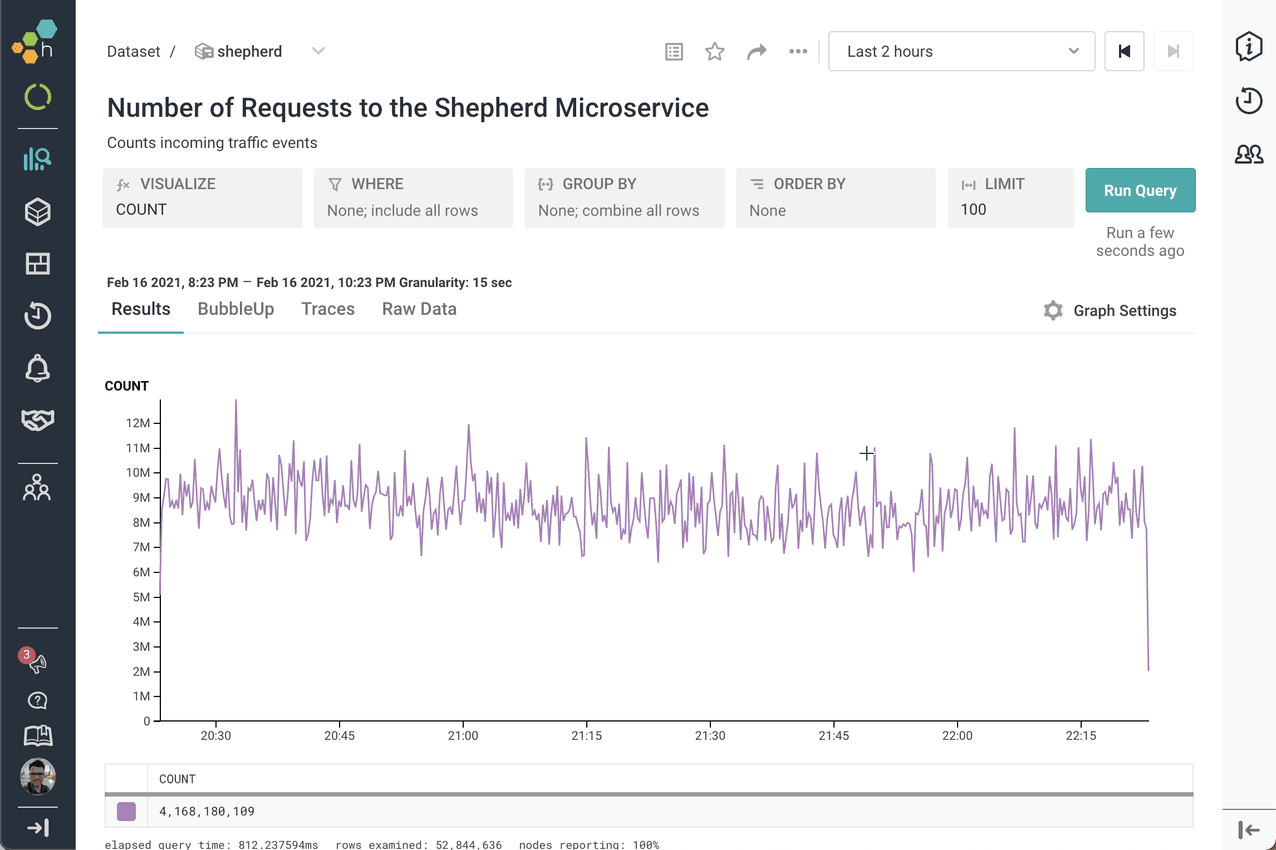1276x850 pixels.
Task: Open Graph Settings
Action: point(1109,311)
